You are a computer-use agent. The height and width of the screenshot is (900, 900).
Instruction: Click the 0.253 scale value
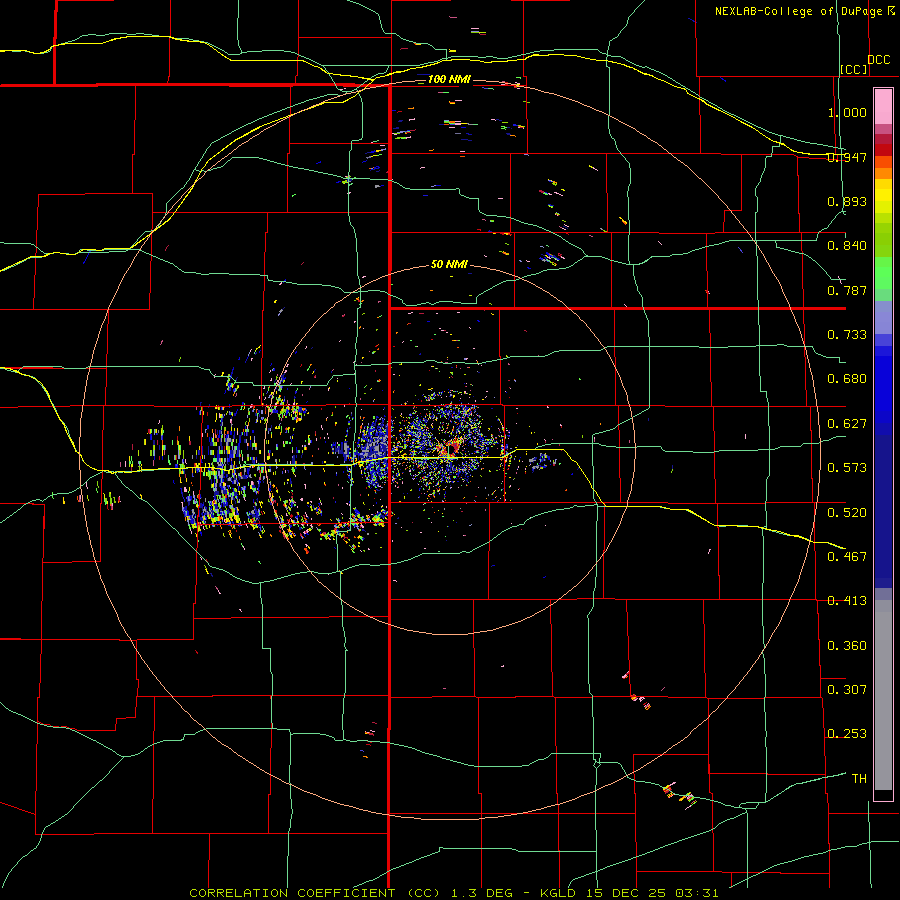[x=847, y=734]
